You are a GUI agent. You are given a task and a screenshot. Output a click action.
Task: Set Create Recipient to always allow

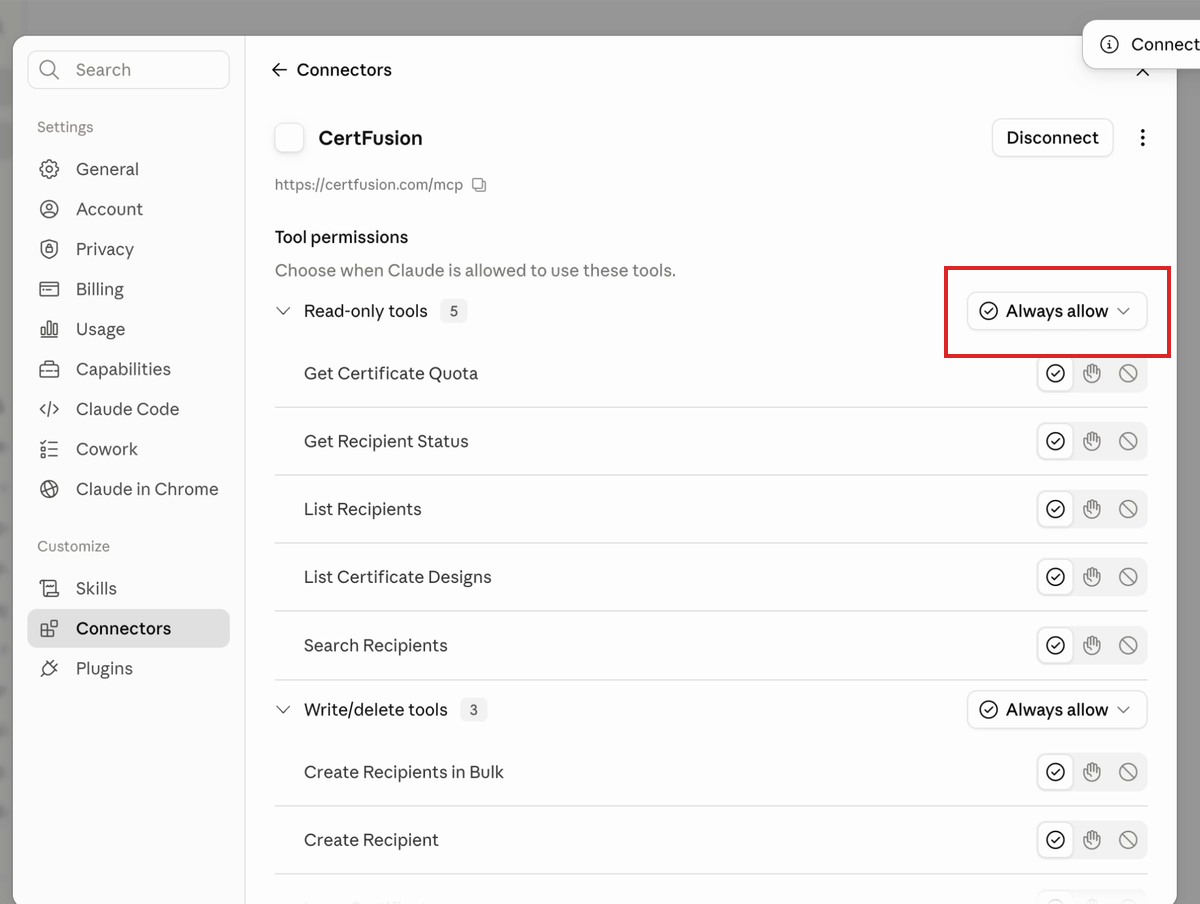(x=1055, y=840)
